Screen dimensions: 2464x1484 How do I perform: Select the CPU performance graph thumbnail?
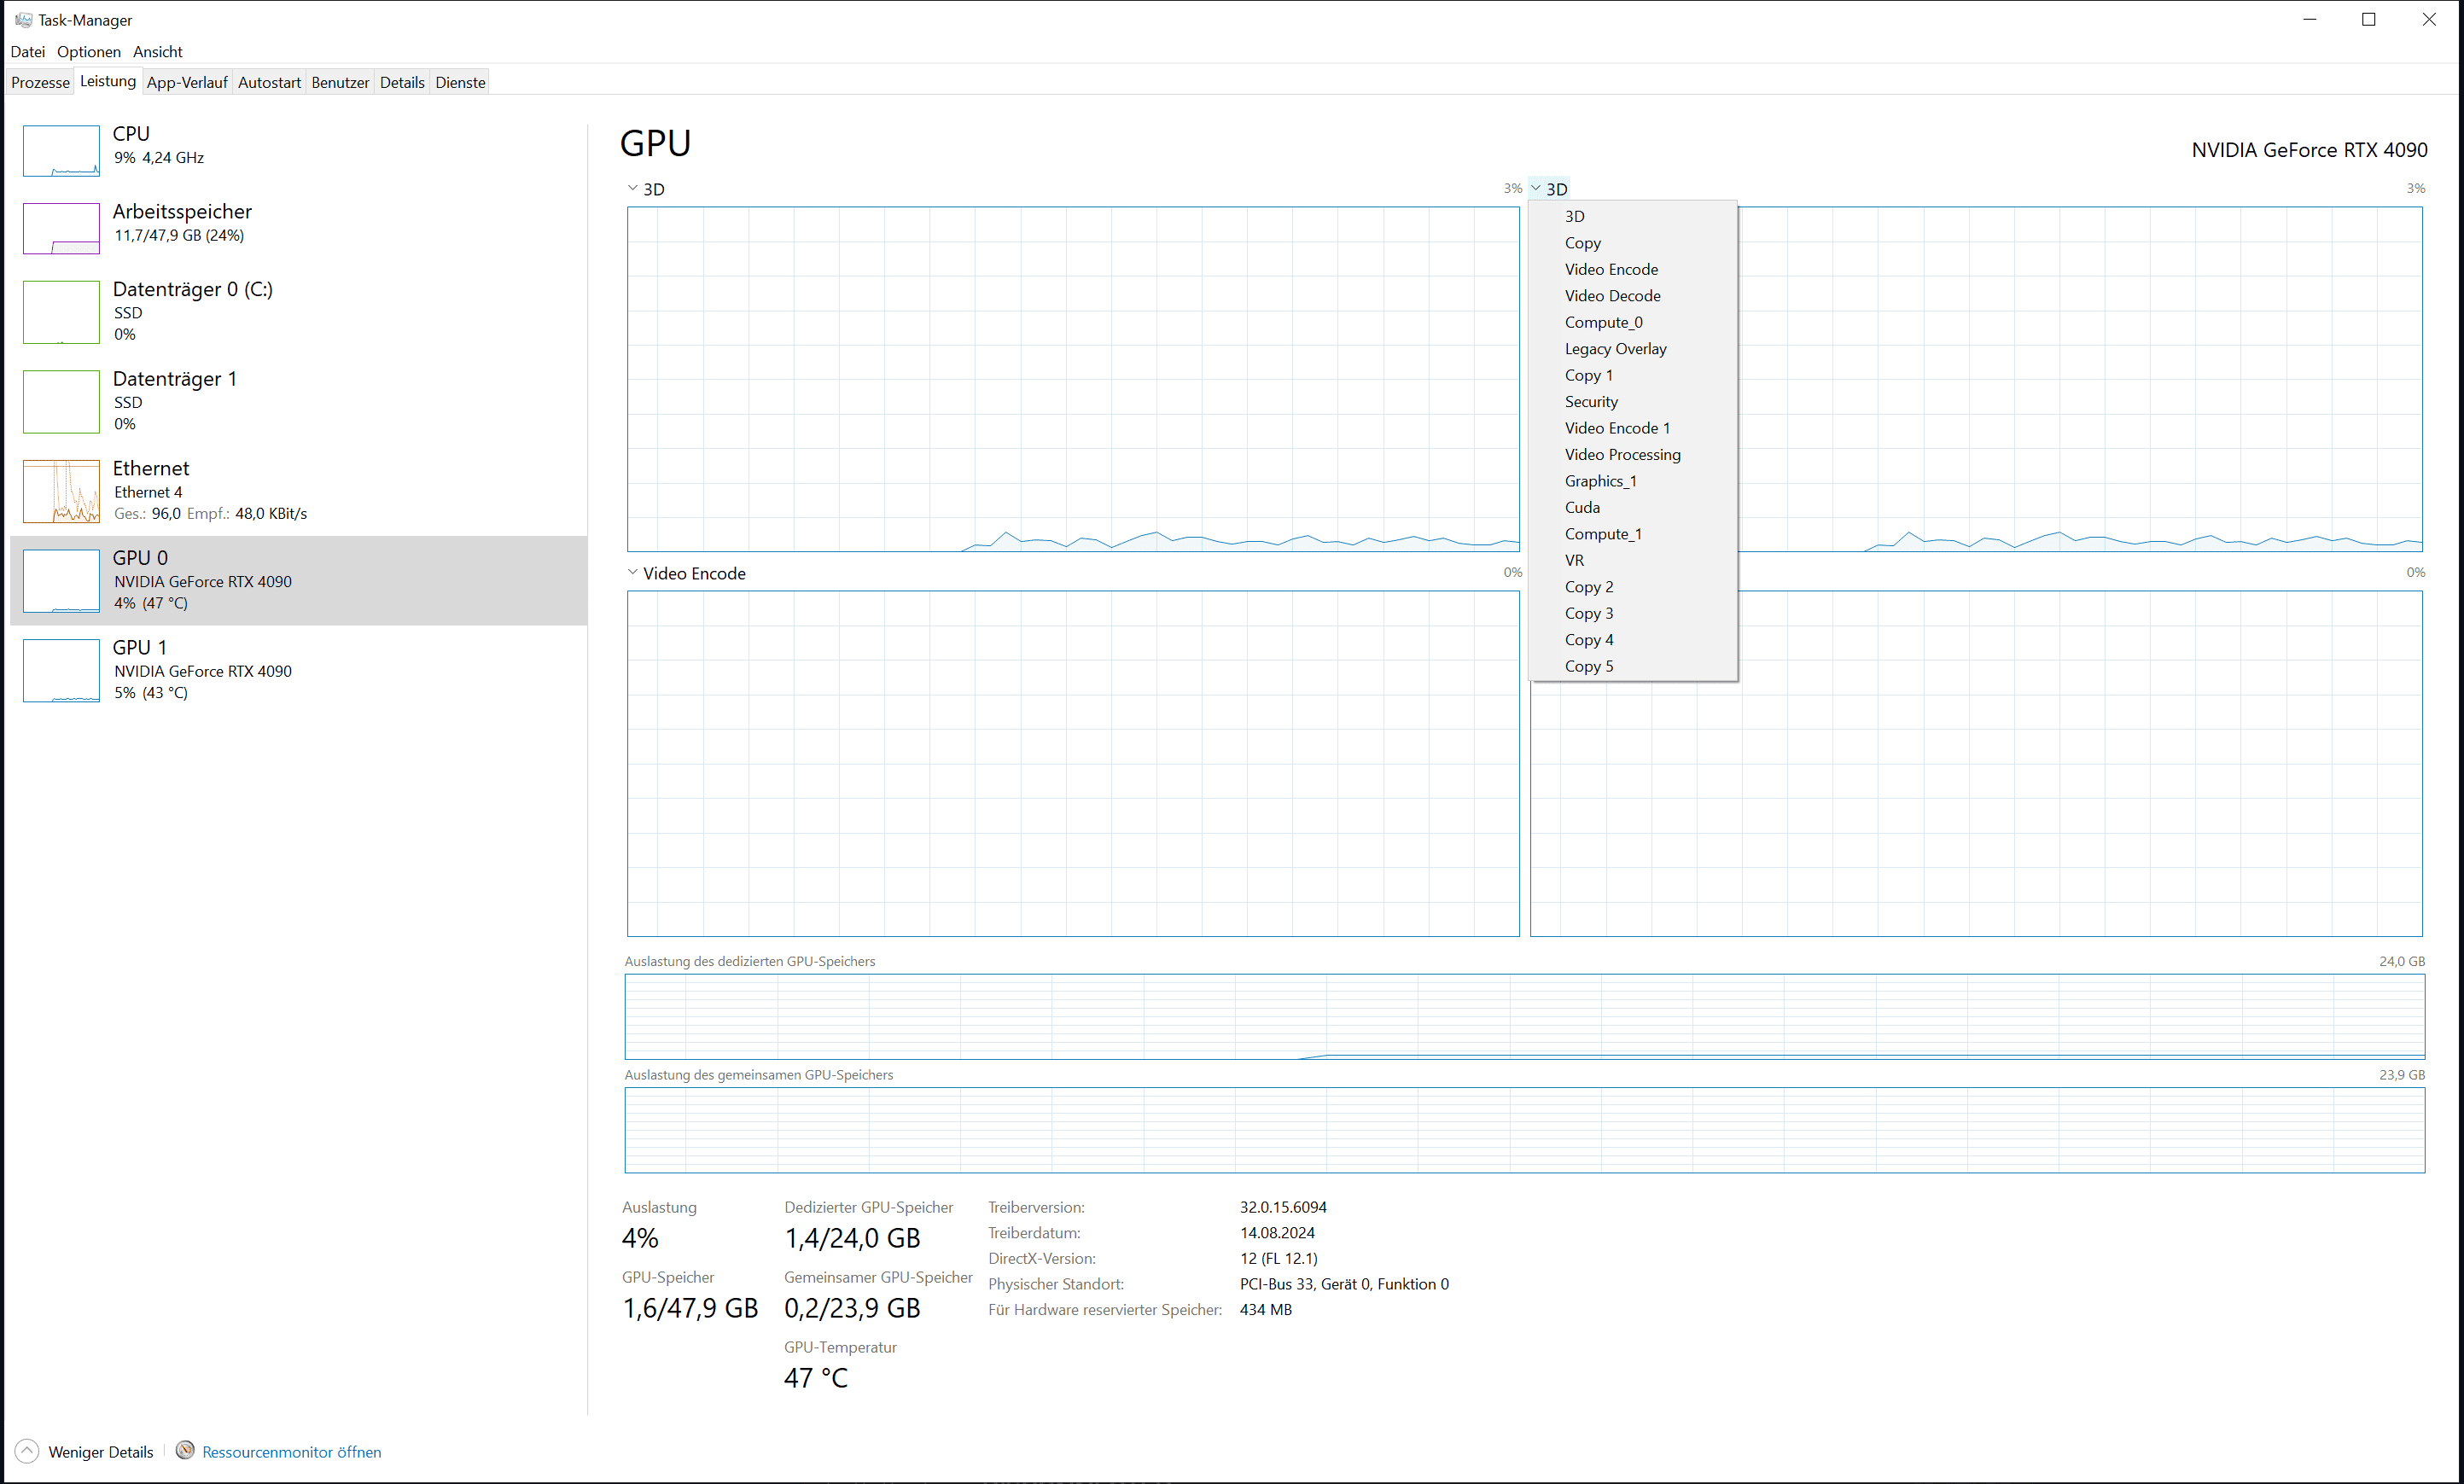click(61, 151)
